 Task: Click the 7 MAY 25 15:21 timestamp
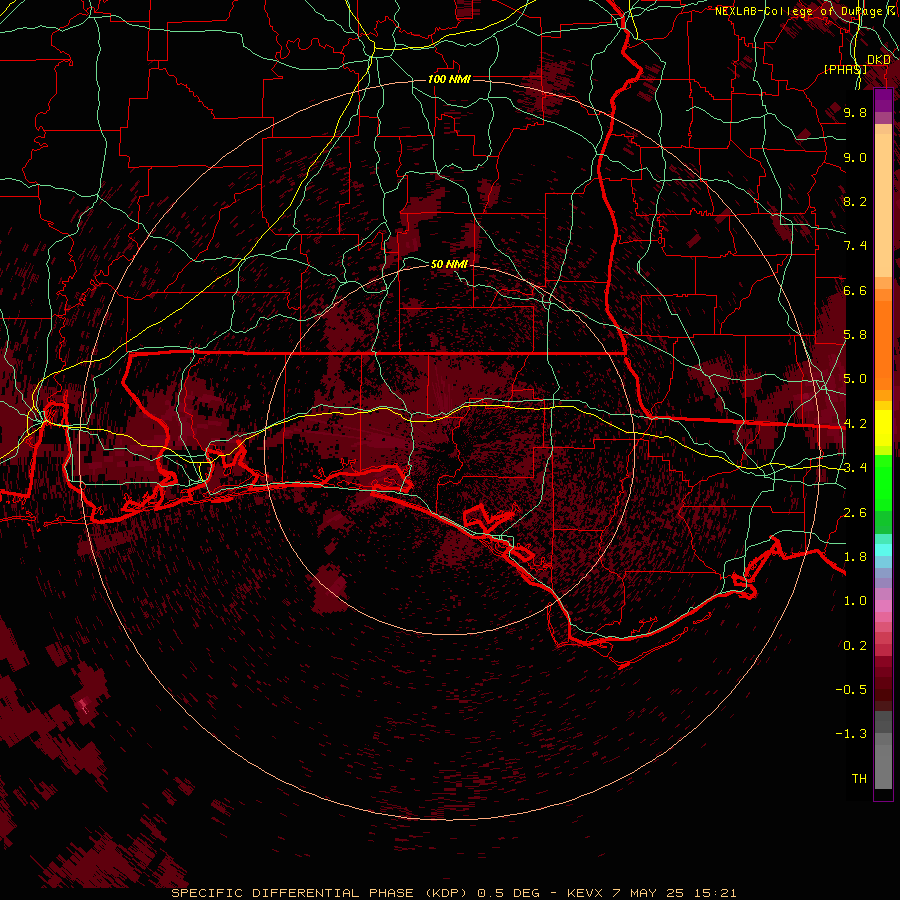tap(674, 893)
